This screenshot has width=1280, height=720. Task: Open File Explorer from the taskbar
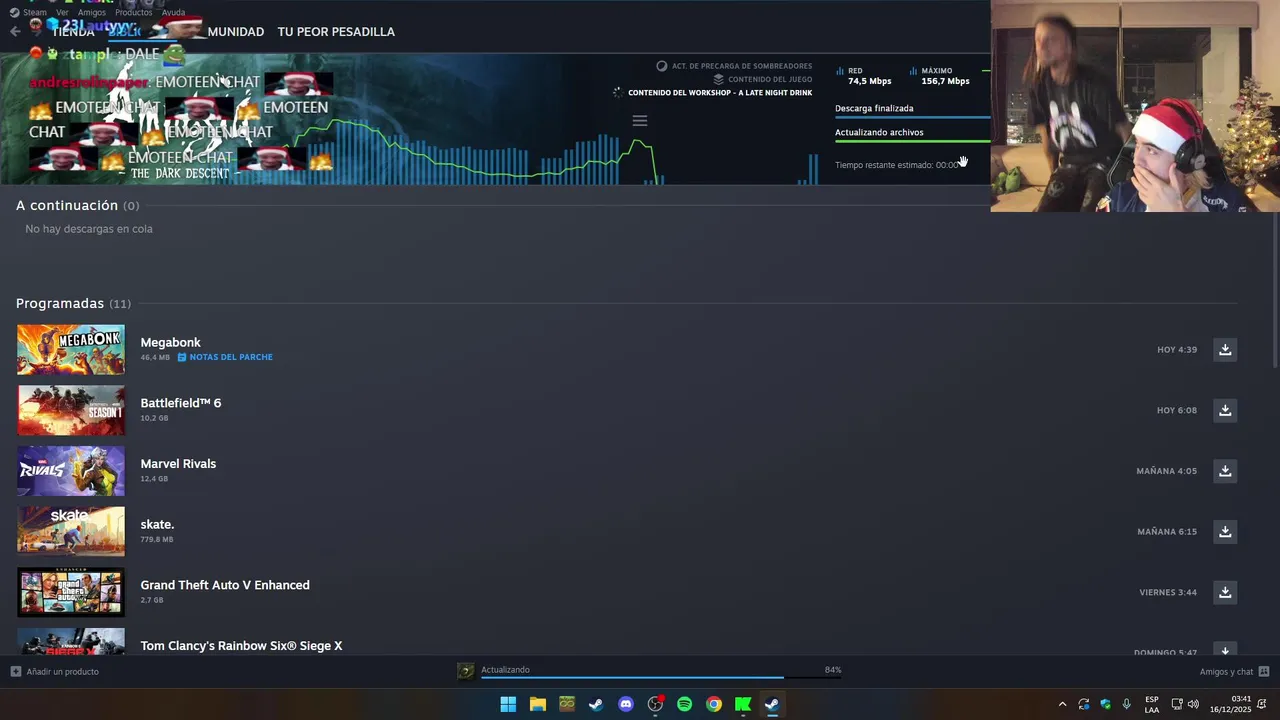(x=538, y=704)
